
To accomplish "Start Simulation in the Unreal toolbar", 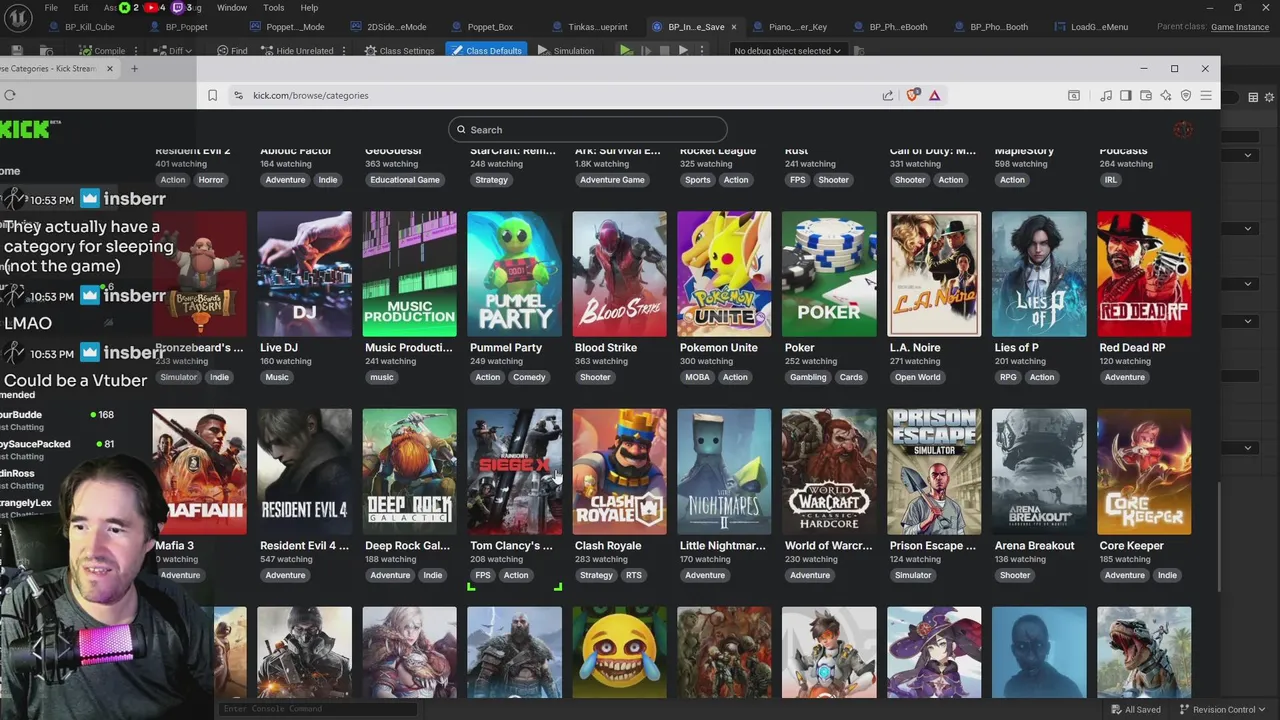I will click(566, 51).
